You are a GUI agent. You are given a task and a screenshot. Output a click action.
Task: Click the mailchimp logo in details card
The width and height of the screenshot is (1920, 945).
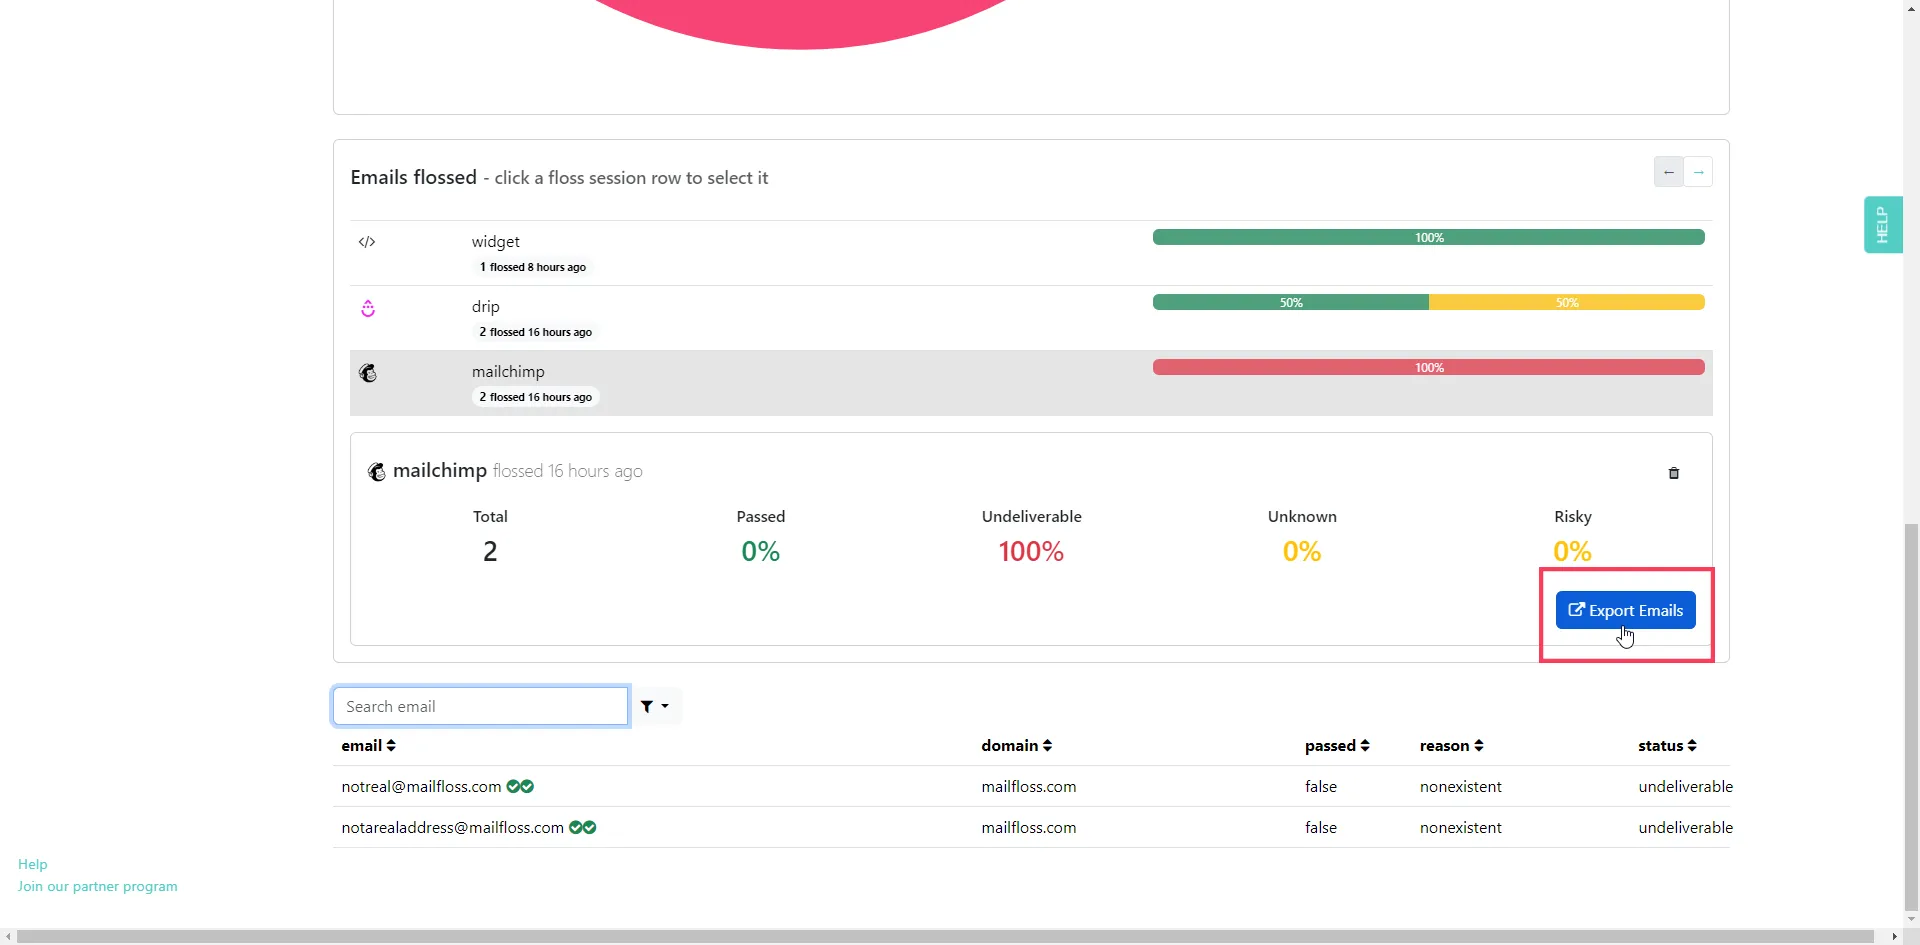377,472
